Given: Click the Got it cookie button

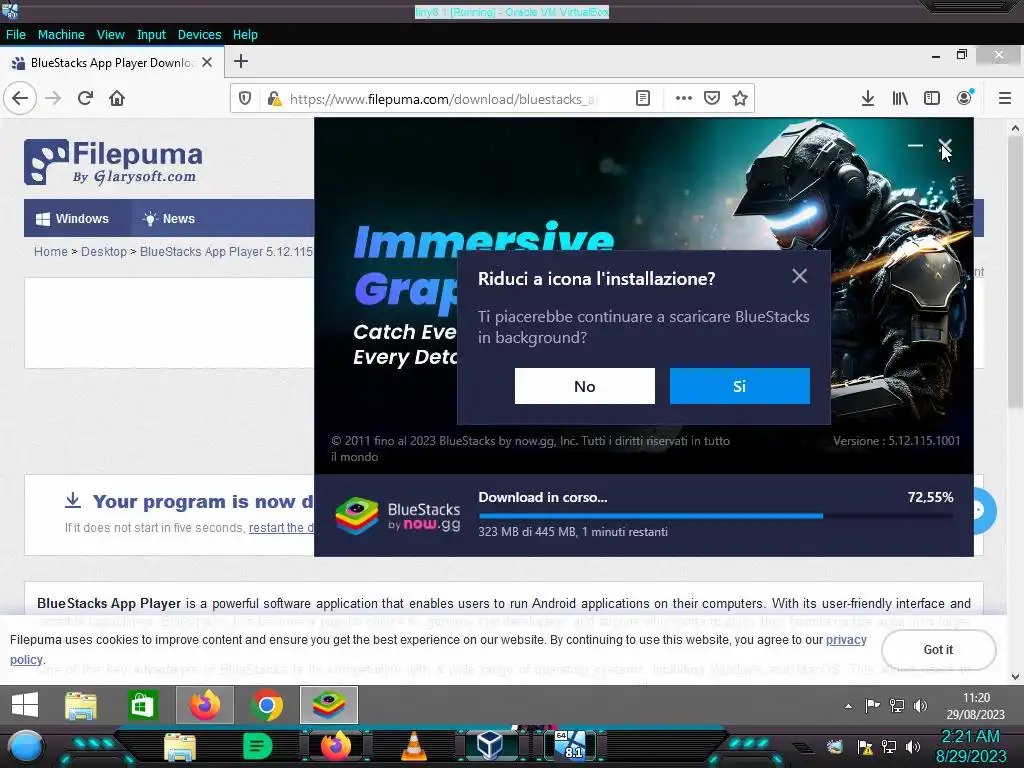Looking at the screenshot, I should pyautogui.click(x=938, y=650).
